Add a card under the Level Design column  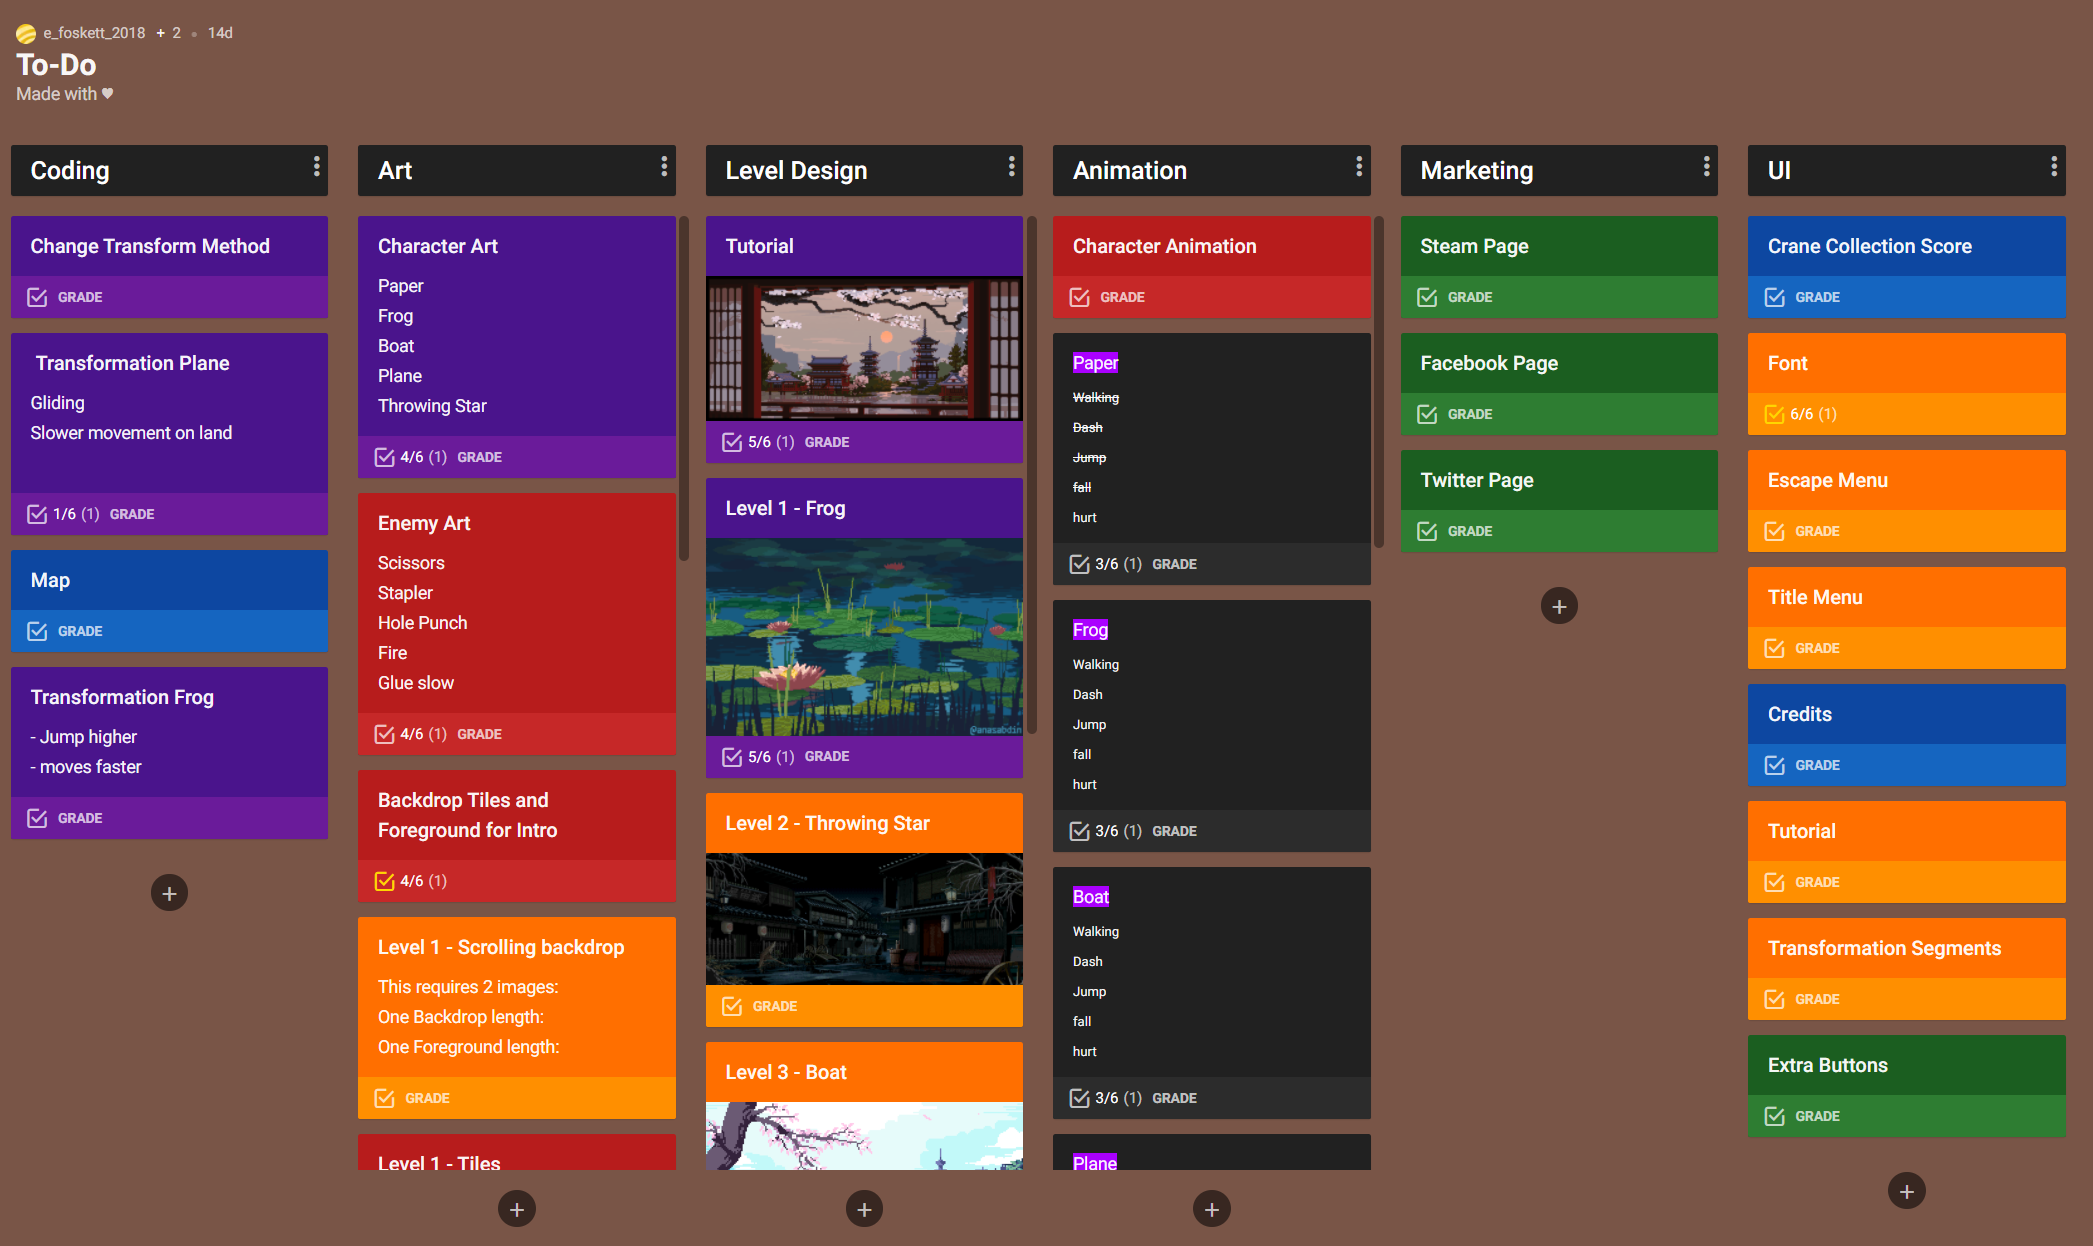(864, 1209)
